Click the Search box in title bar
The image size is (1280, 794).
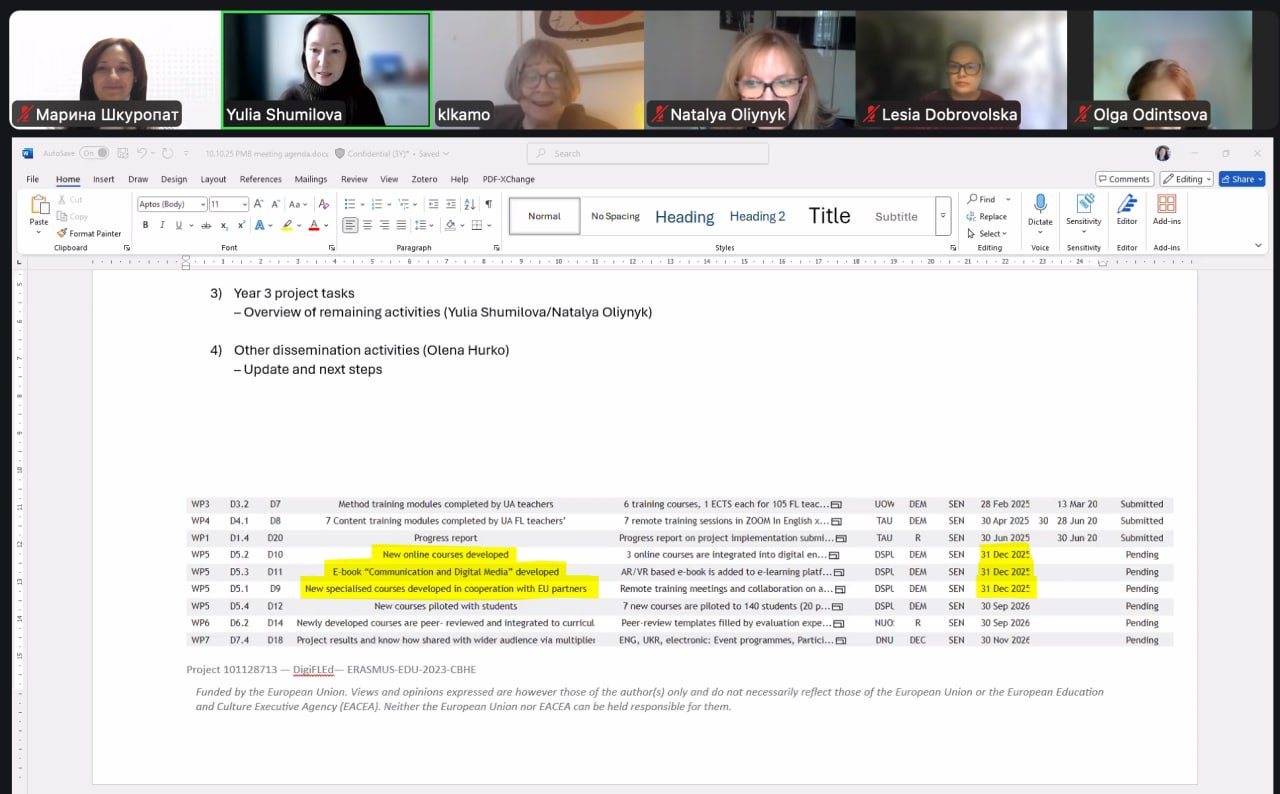(x=648, y=153)
